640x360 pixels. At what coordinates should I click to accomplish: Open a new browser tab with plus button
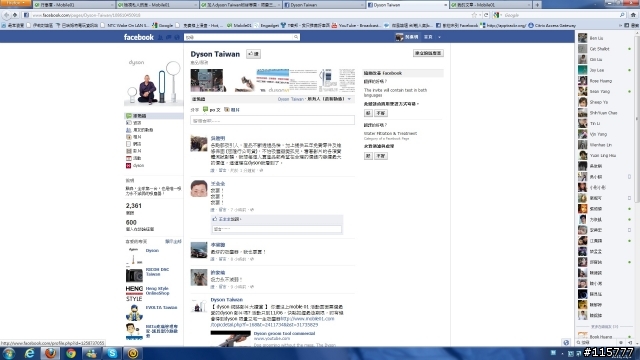tap(537, 5)
